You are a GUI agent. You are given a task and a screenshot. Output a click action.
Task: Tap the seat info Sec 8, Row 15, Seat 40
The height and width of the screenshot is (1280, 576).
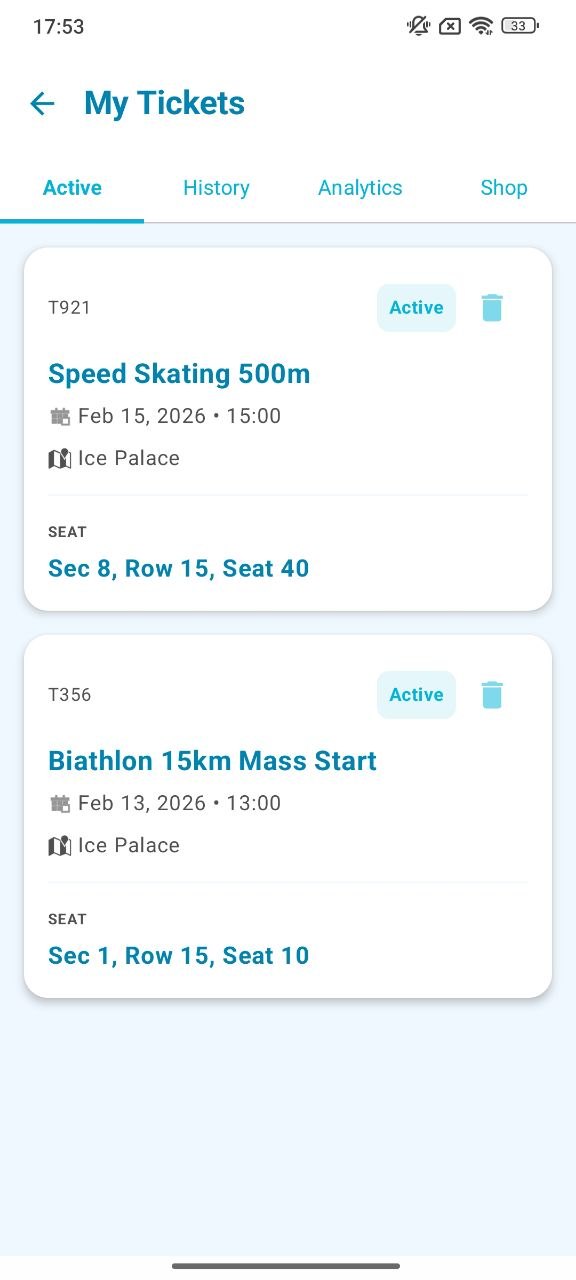pos(178,568)
